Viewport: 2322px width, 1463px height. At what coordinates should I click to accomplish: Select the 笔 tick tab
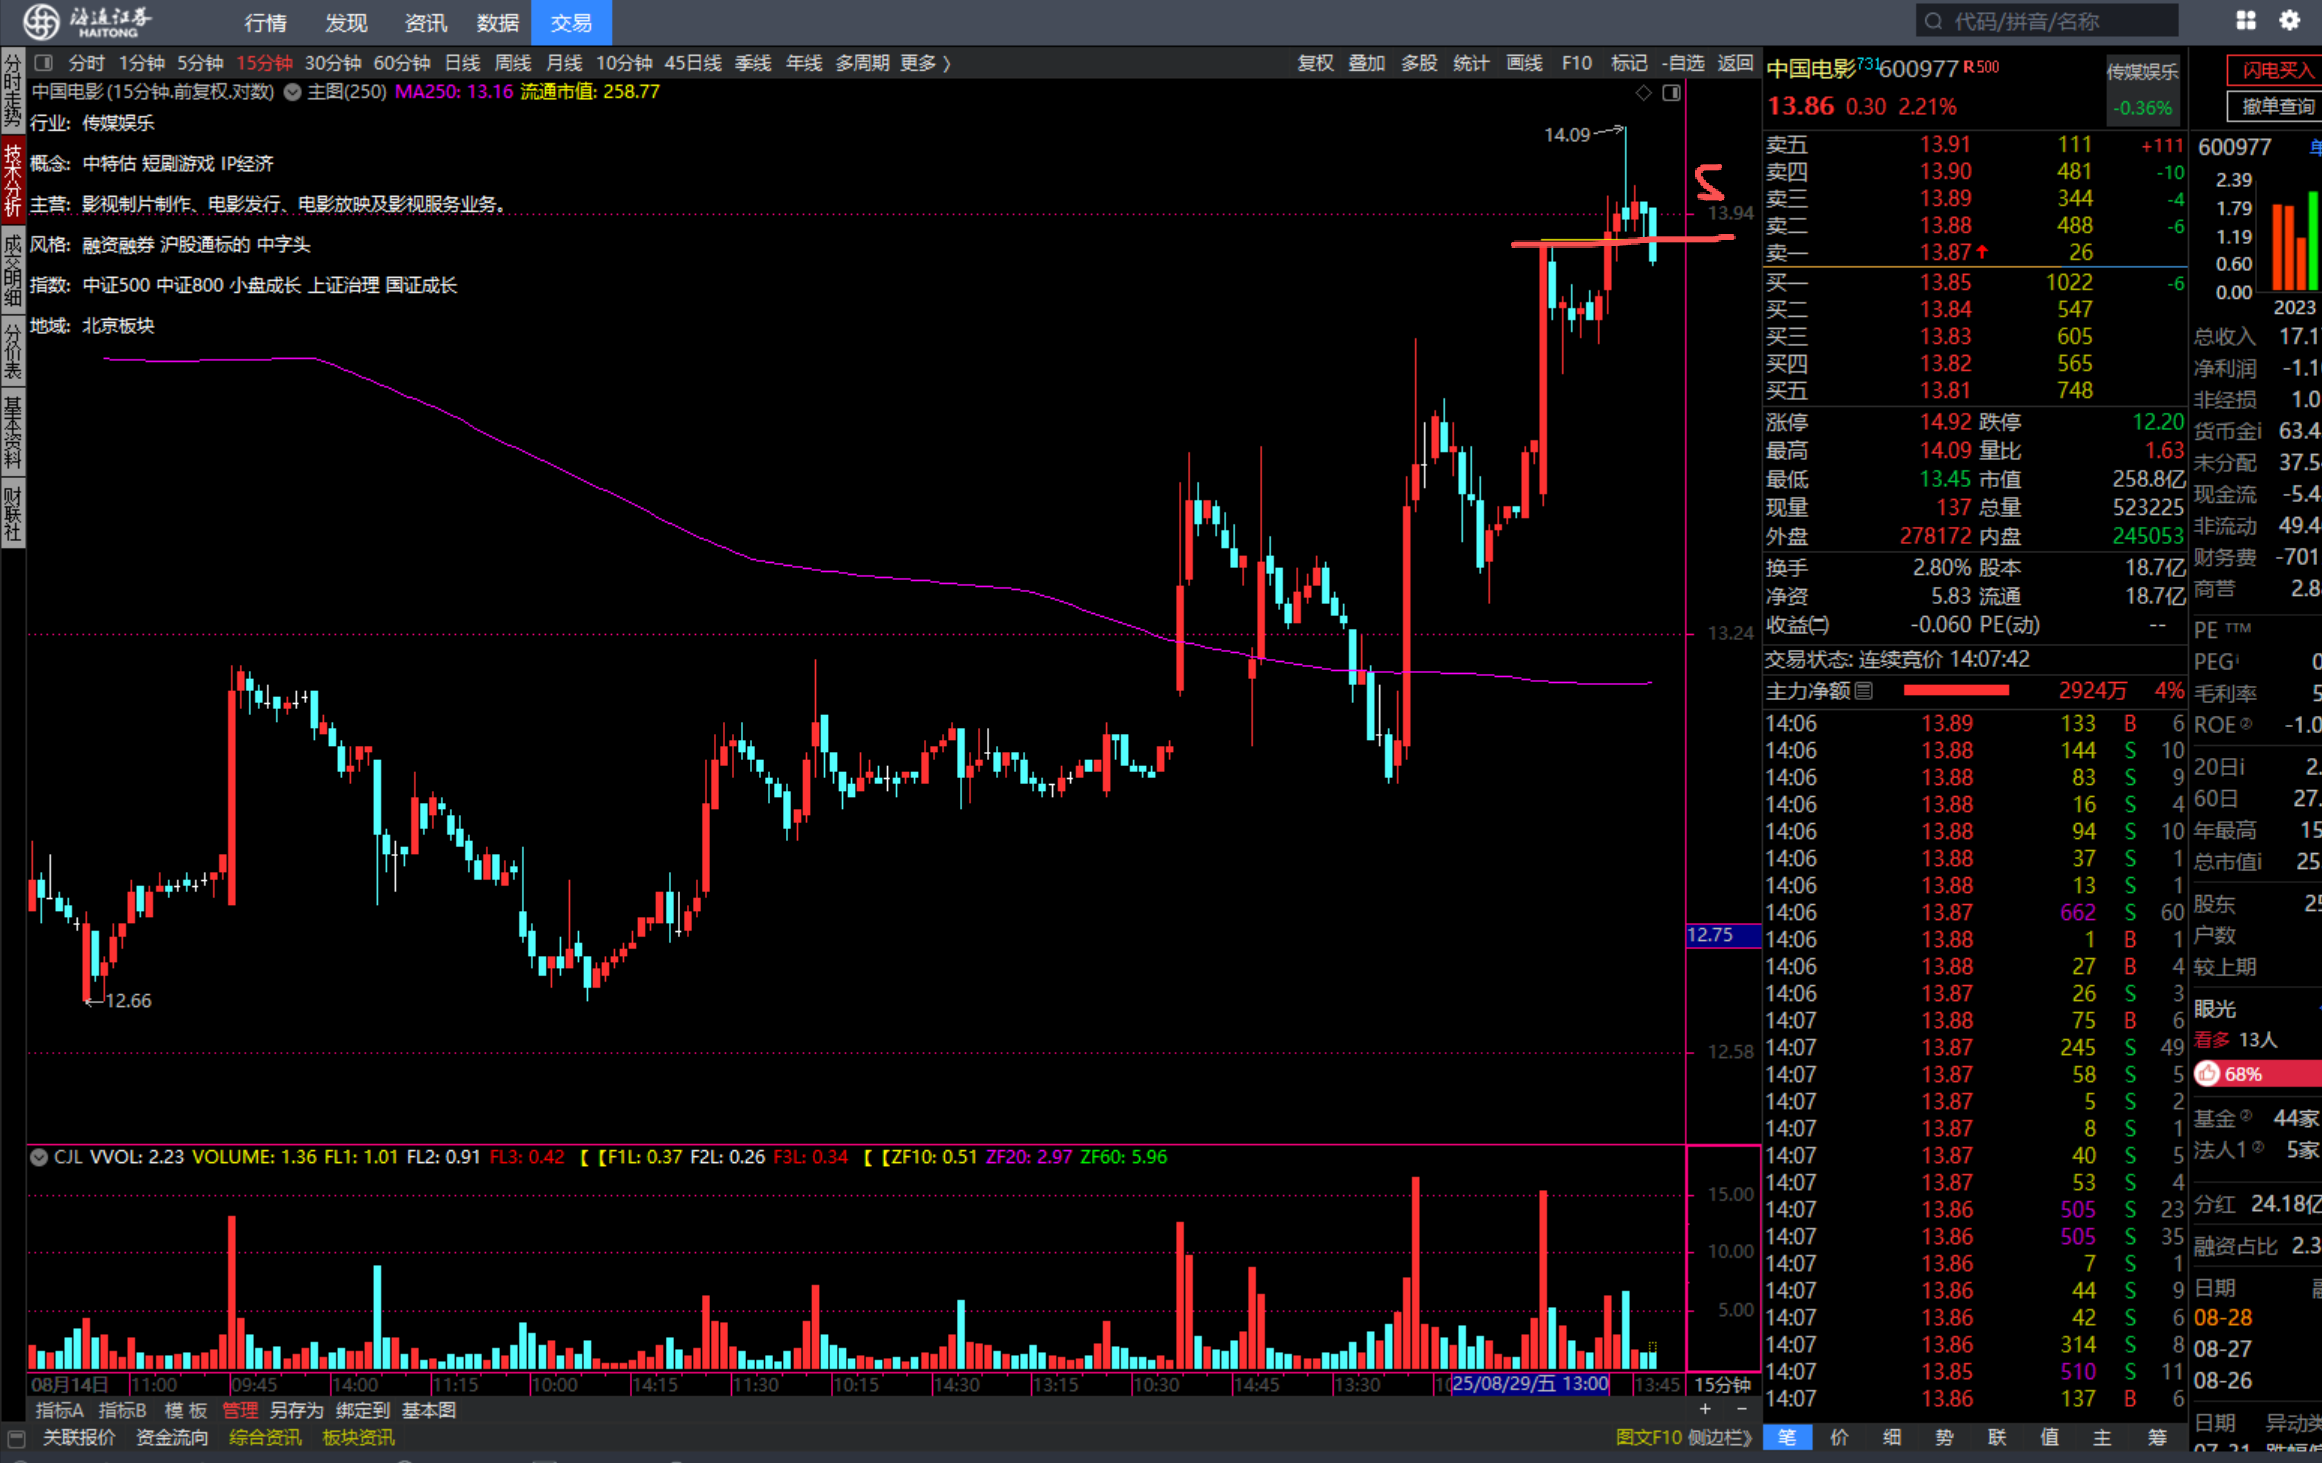point(1787,1437)
